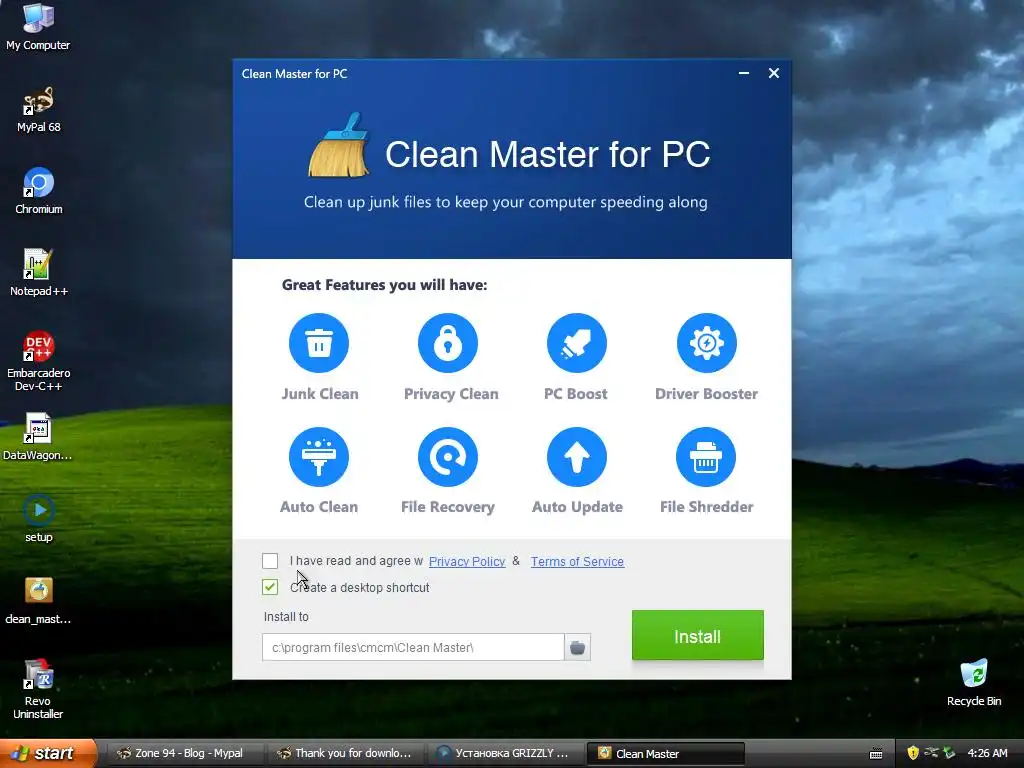
Task: Click the 4:26 AM system clock
Action: point(987,753)
